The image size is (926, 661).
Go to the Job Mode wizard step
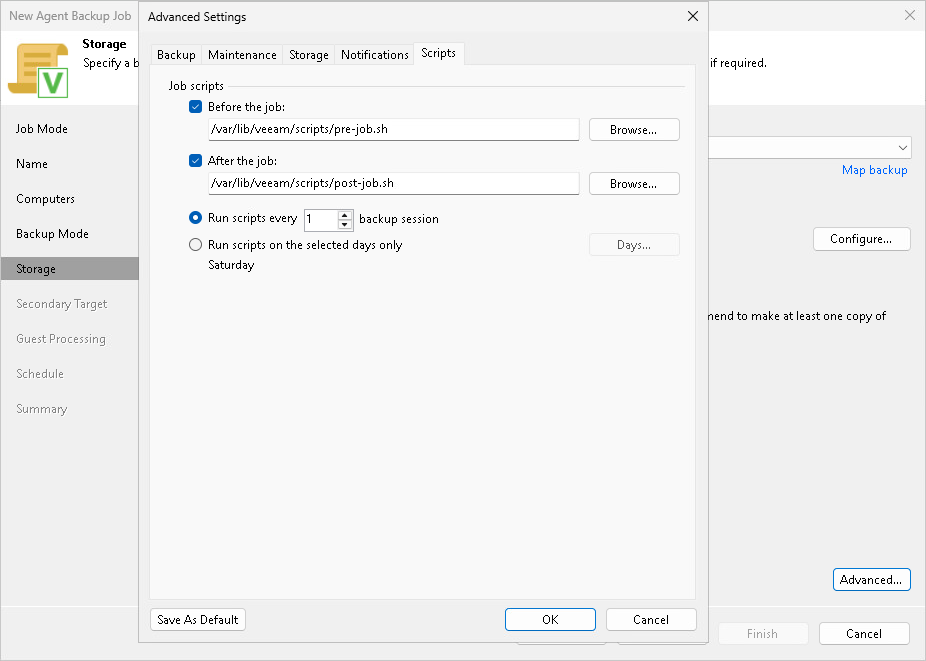[x=42, y=129]
